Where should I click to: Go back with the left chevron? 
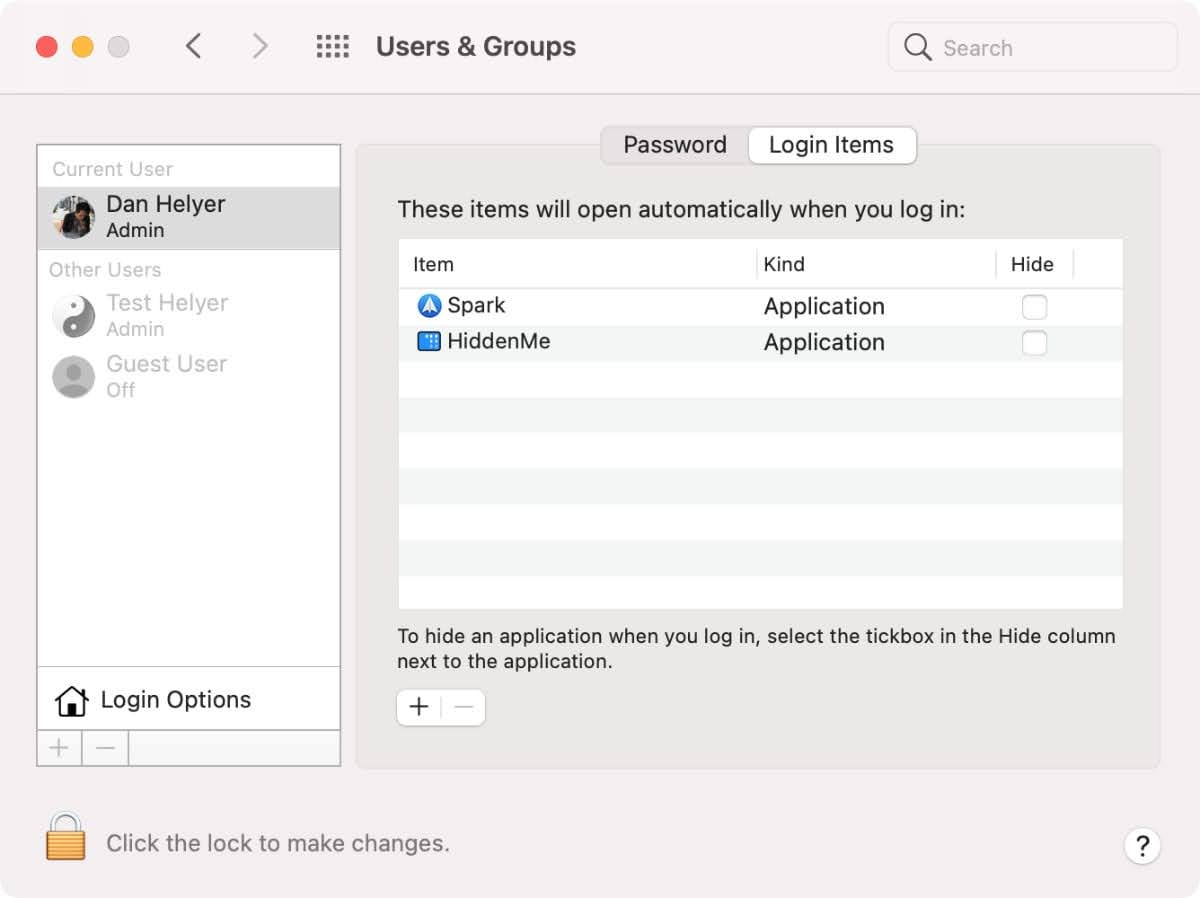[194, 47]
